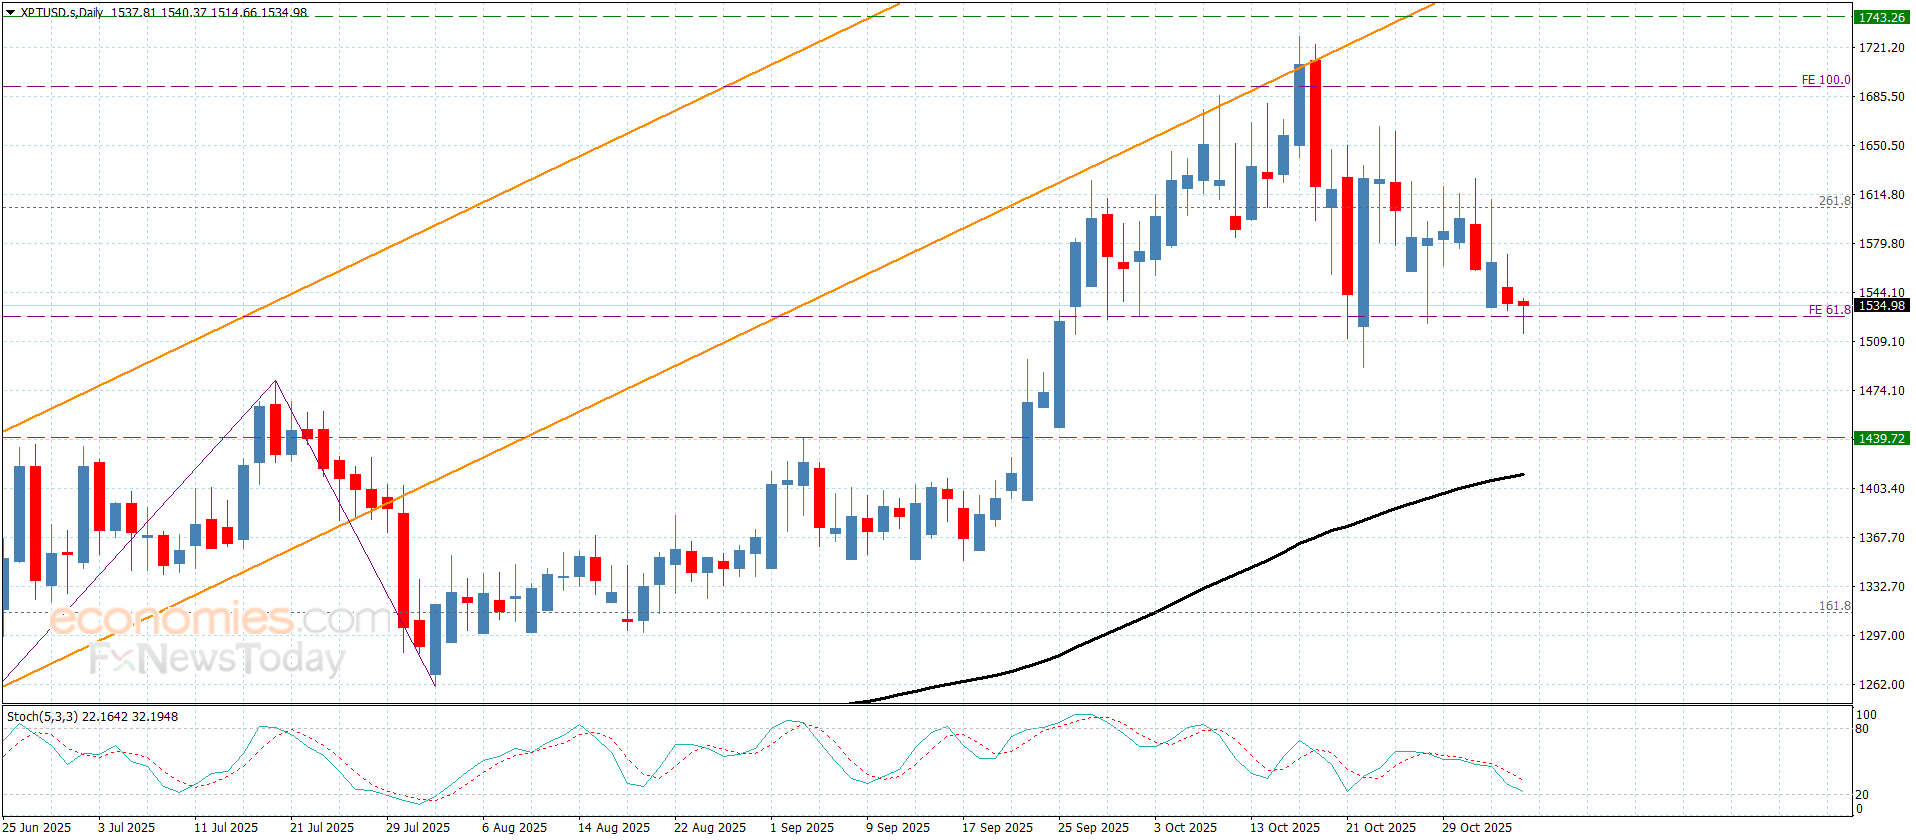Click the 25 Sep 2025 date label

click(1094, 827)
